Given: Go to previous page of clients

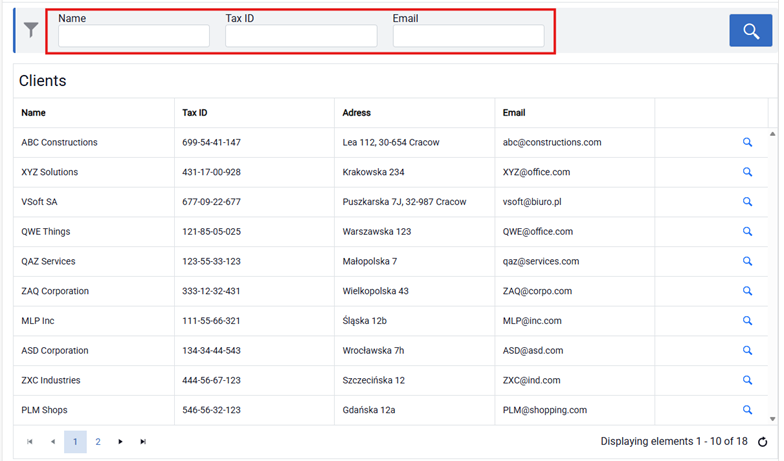Looking at the screenshot, I should (52, 442).
